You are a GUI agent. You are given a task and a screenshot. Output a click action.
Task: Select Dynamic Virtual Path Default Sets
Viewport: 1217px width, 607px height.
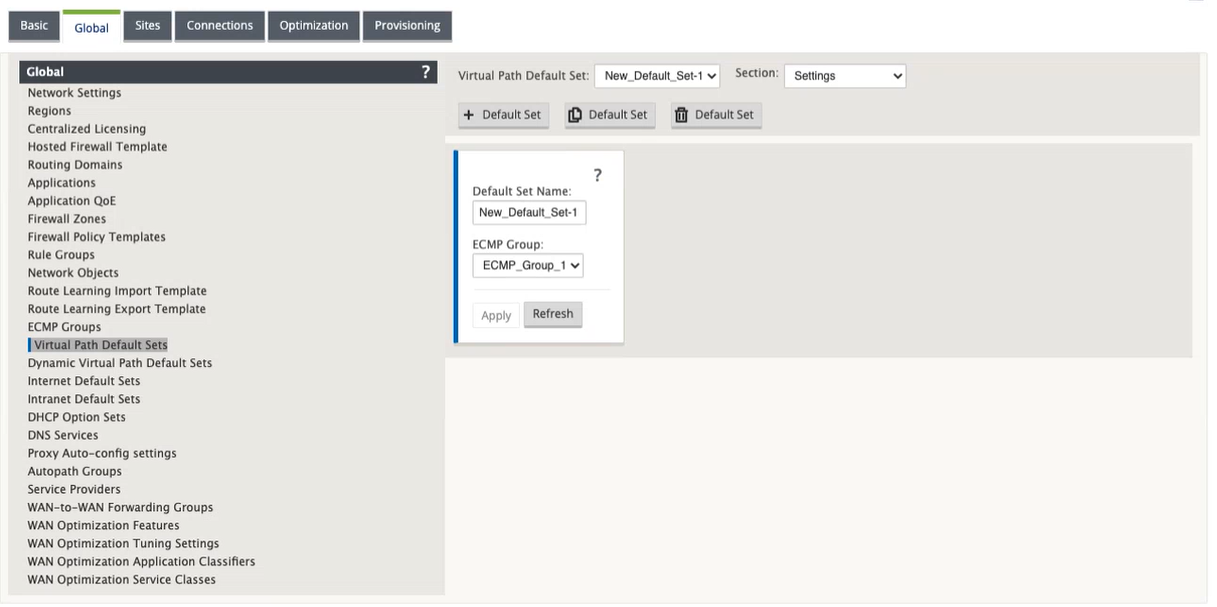coord(120,363)
